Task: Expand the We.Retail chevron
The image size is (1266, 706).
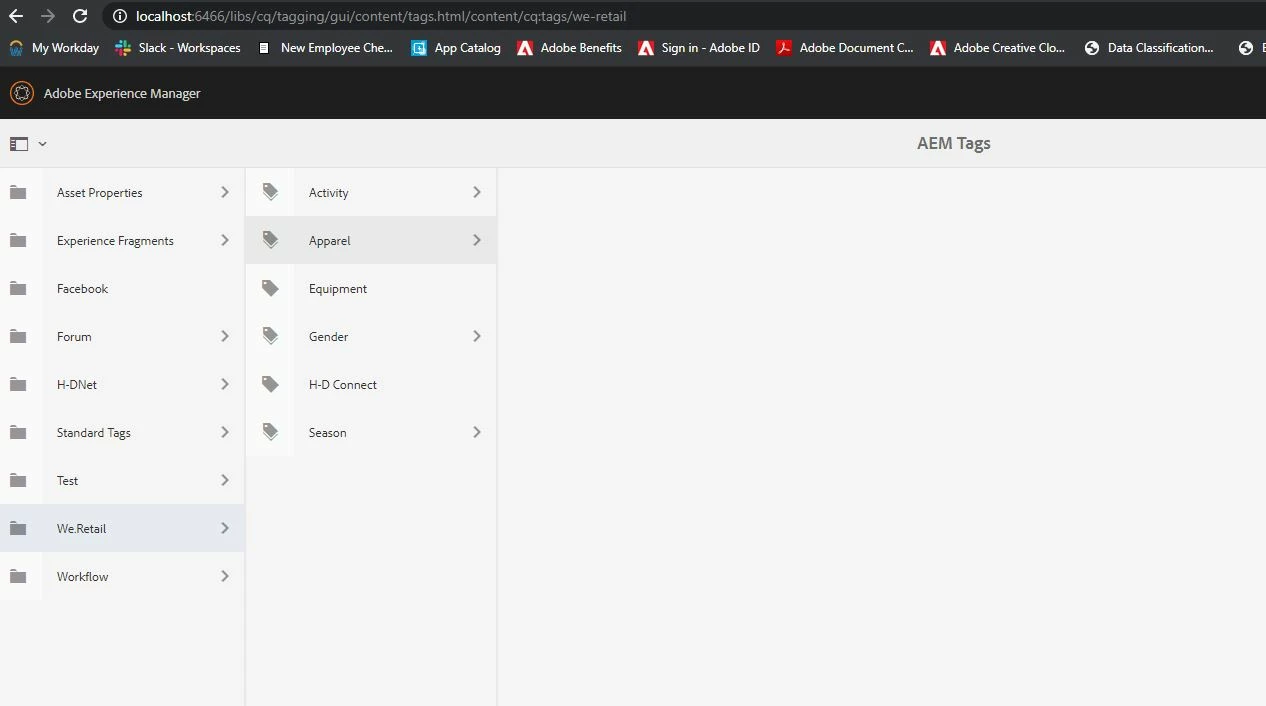Action: (225, 528)
